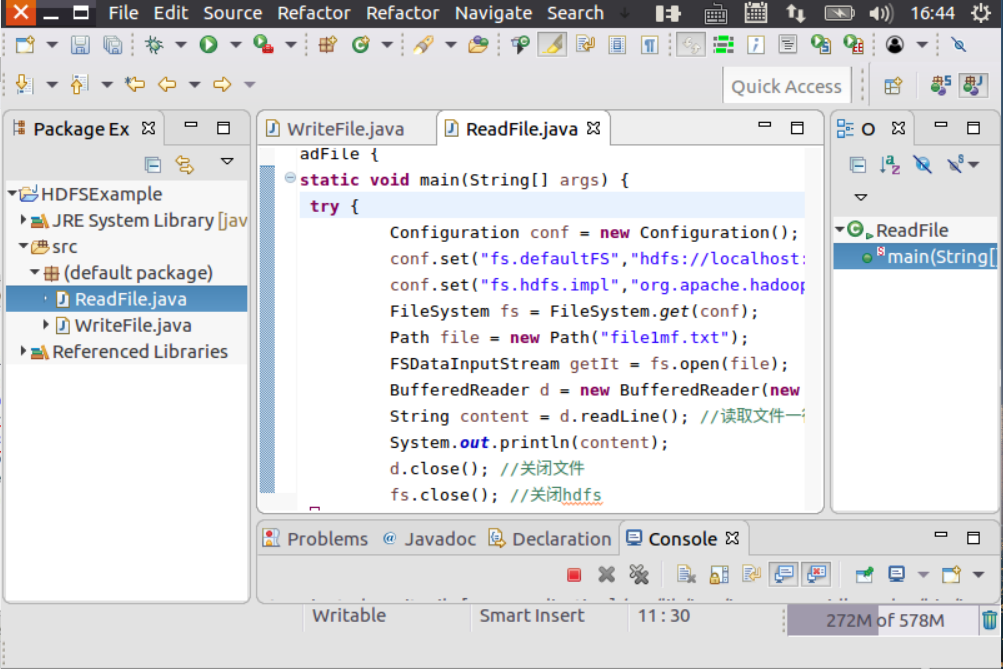Expand WriteFile.java tree node

(45, 324)
